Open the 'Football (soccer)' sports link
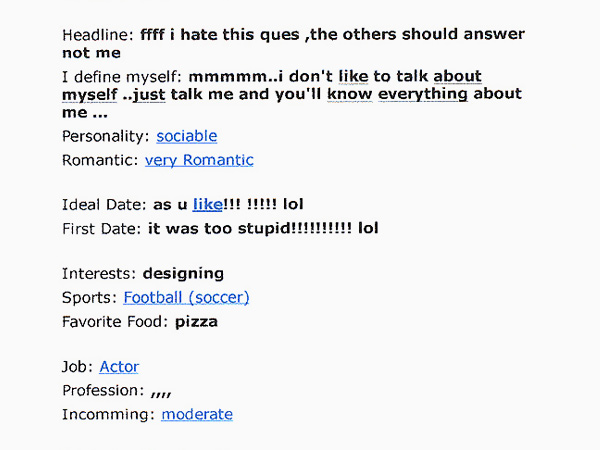 click(x=186, y=297)
